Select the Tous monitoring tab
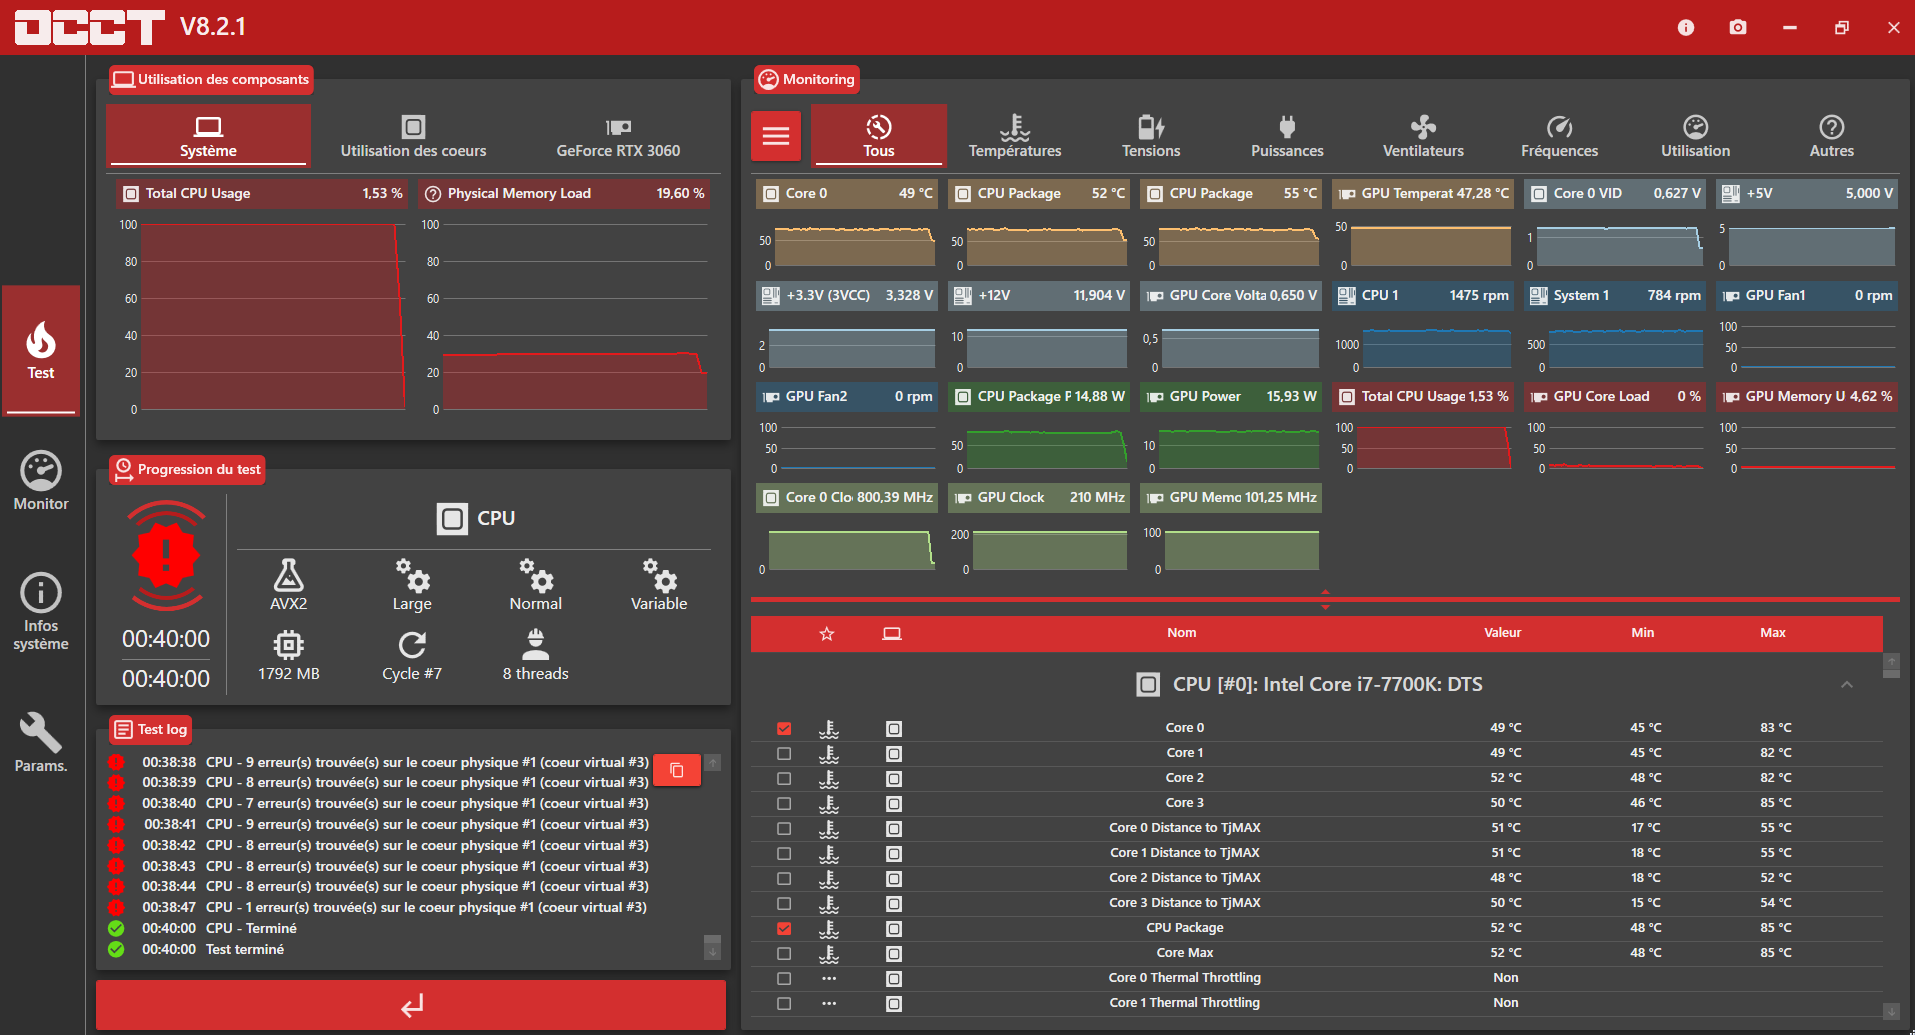The width and height of the screenshot is (1915, 1035). click(878, 135)
